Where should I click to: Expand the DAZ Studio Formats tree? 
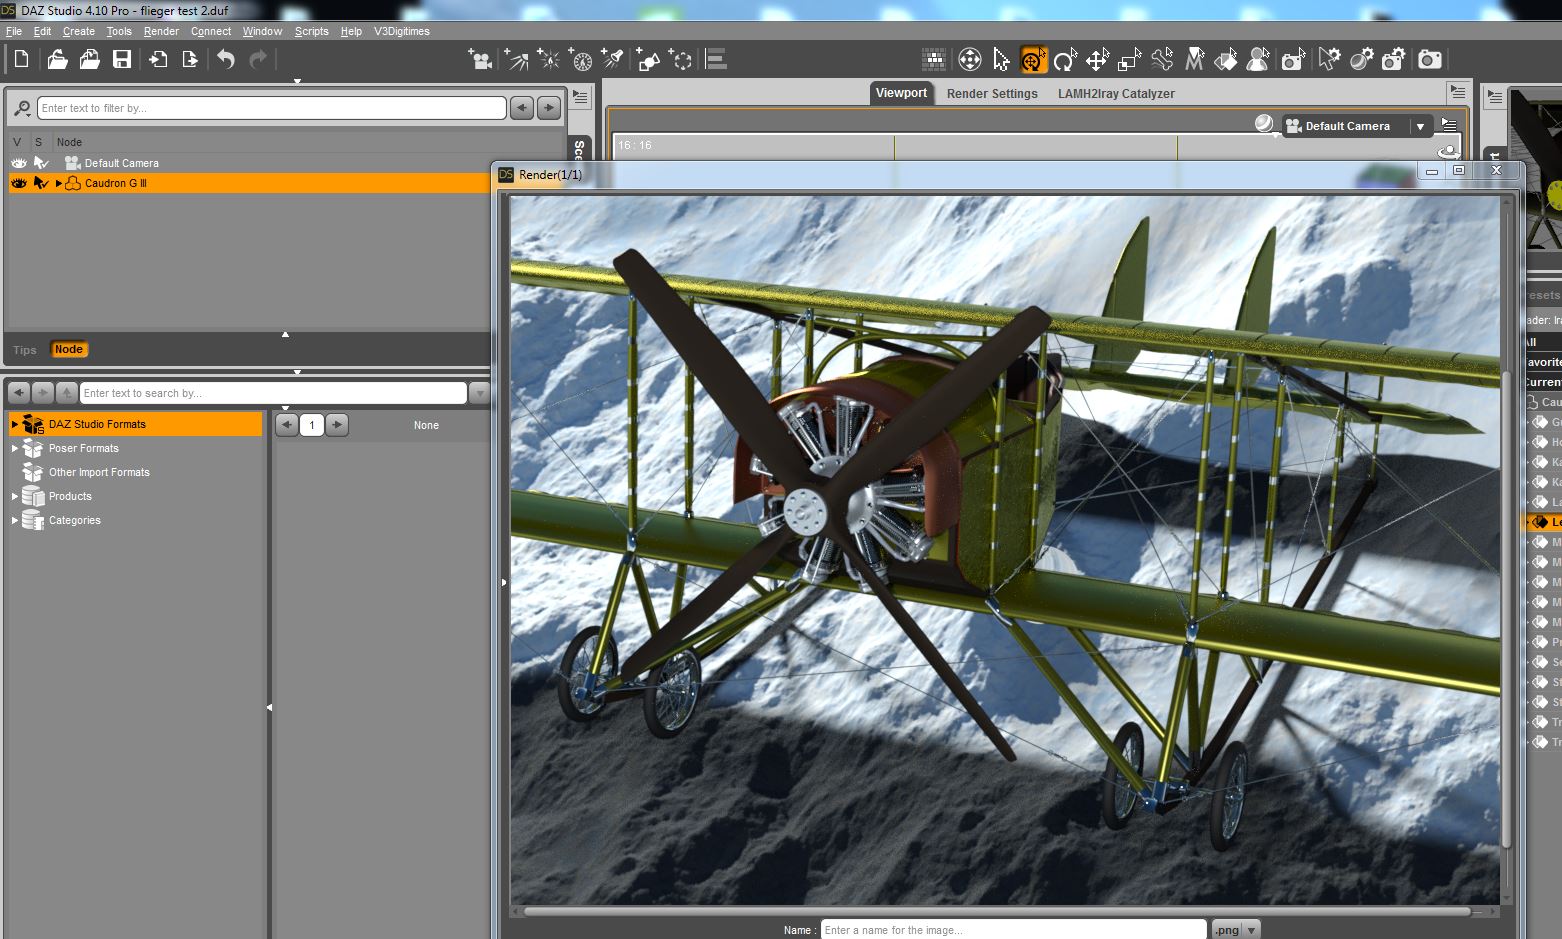pyautogui.click(x=15, y=424)
